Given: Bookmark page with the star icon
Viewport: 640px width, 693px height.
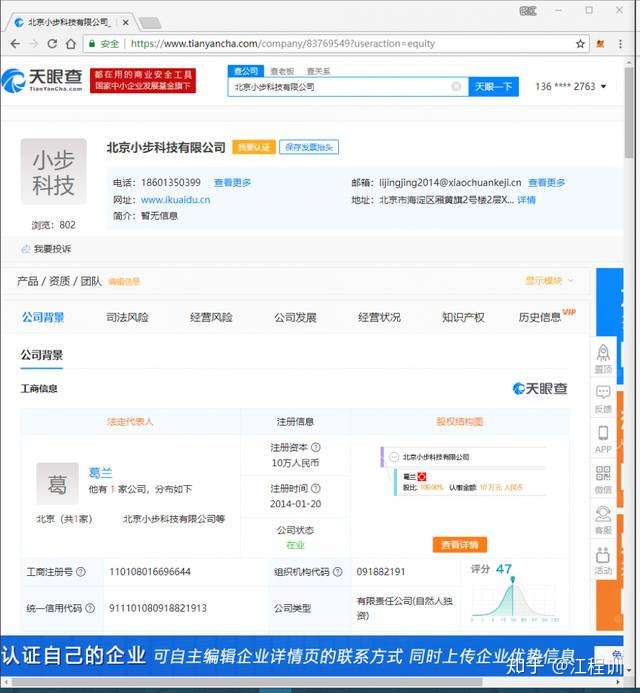Looking at the screenshot, I should click(x=580, y=44).
